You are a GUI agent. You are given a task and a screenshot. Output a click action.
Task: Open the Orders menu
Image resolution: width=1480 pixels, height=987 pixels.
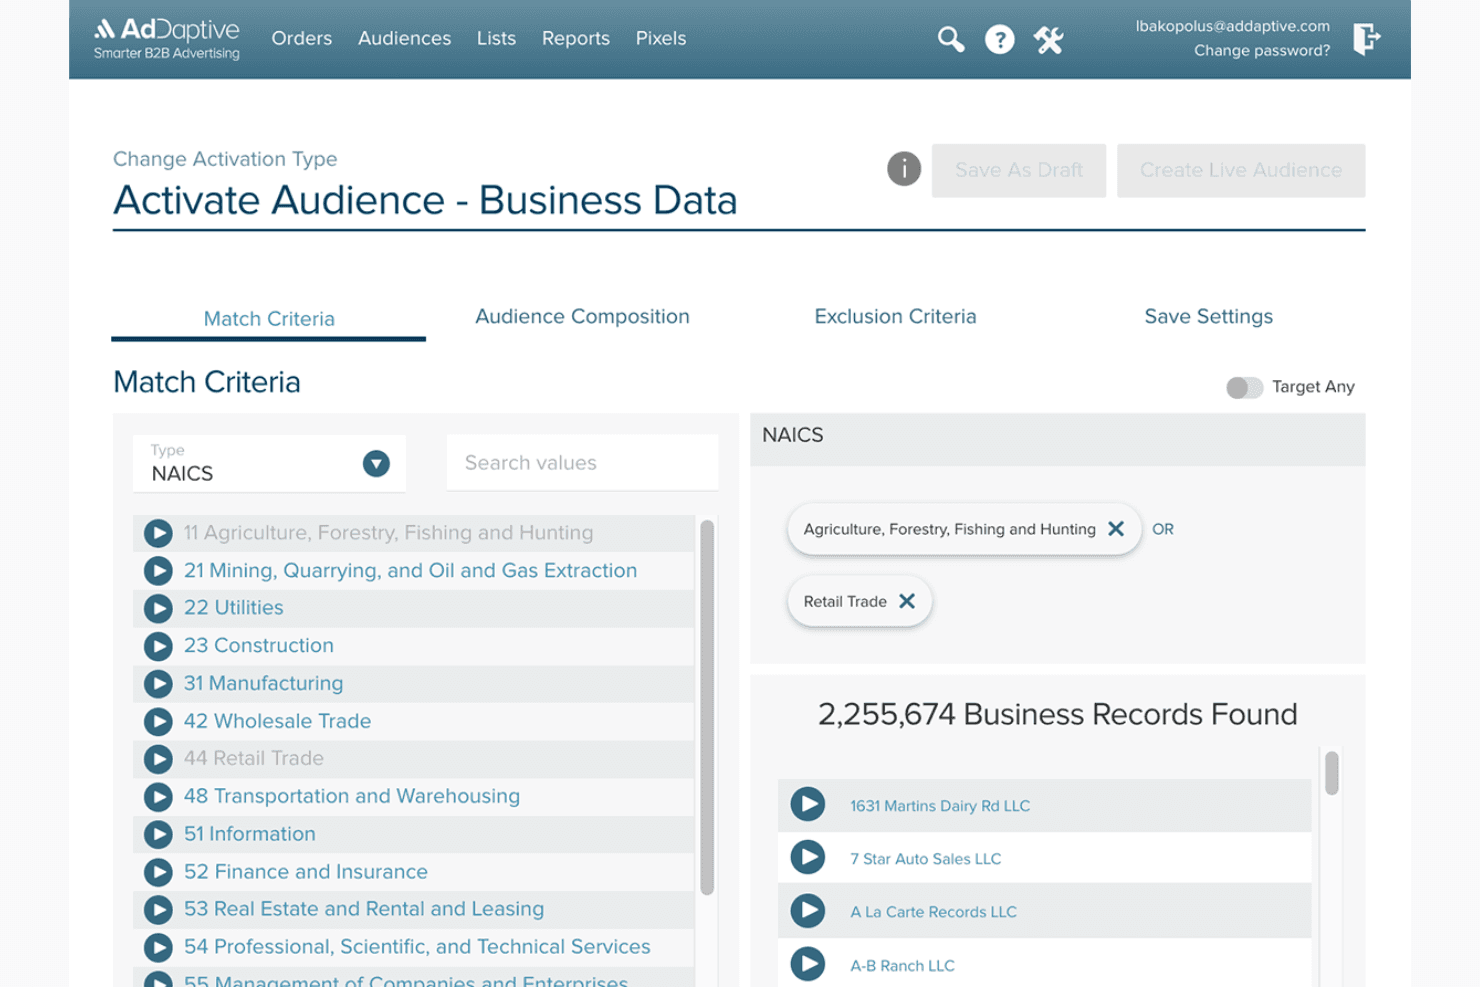(302, 38)
